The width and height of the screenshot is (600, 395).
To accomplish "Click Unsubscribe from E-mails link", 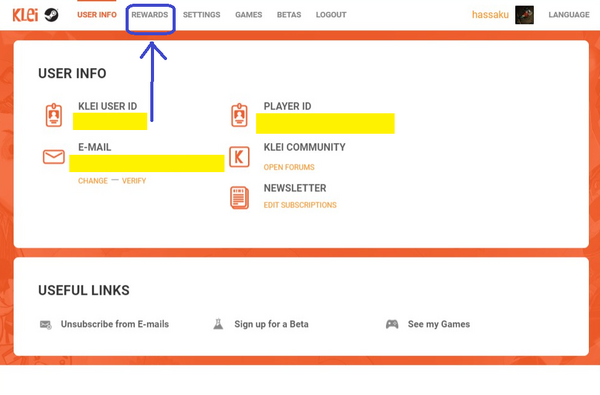I will click(115, 324).
